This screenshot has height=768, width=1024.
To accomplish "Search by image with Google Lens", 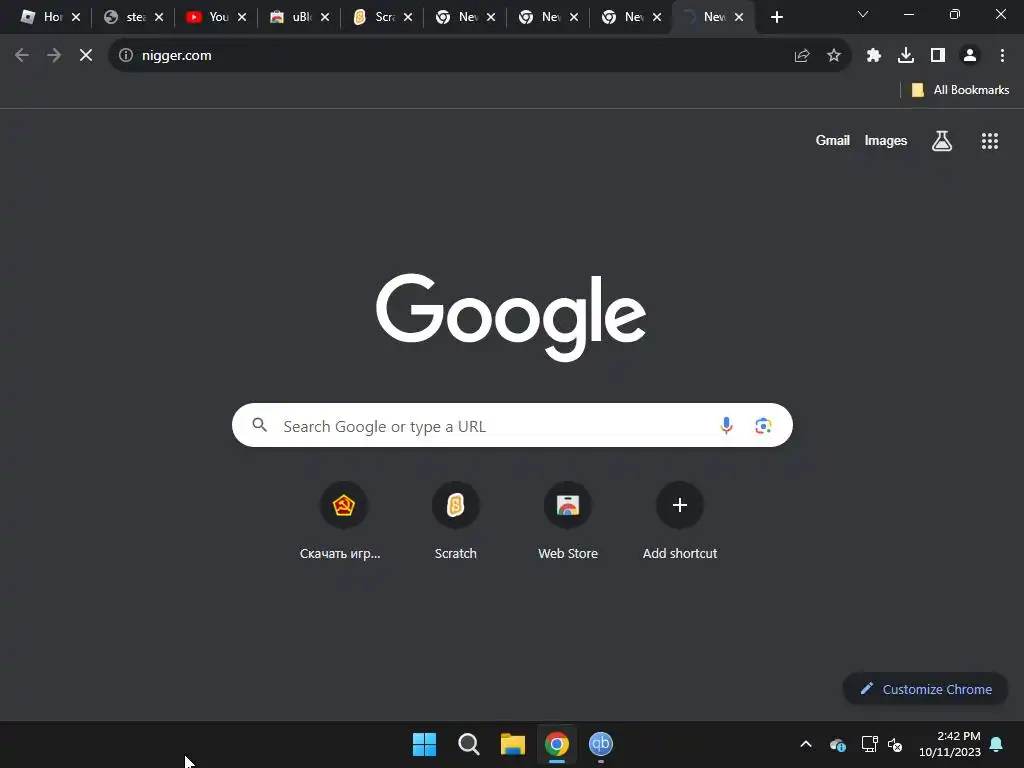I will coord(763,426).
